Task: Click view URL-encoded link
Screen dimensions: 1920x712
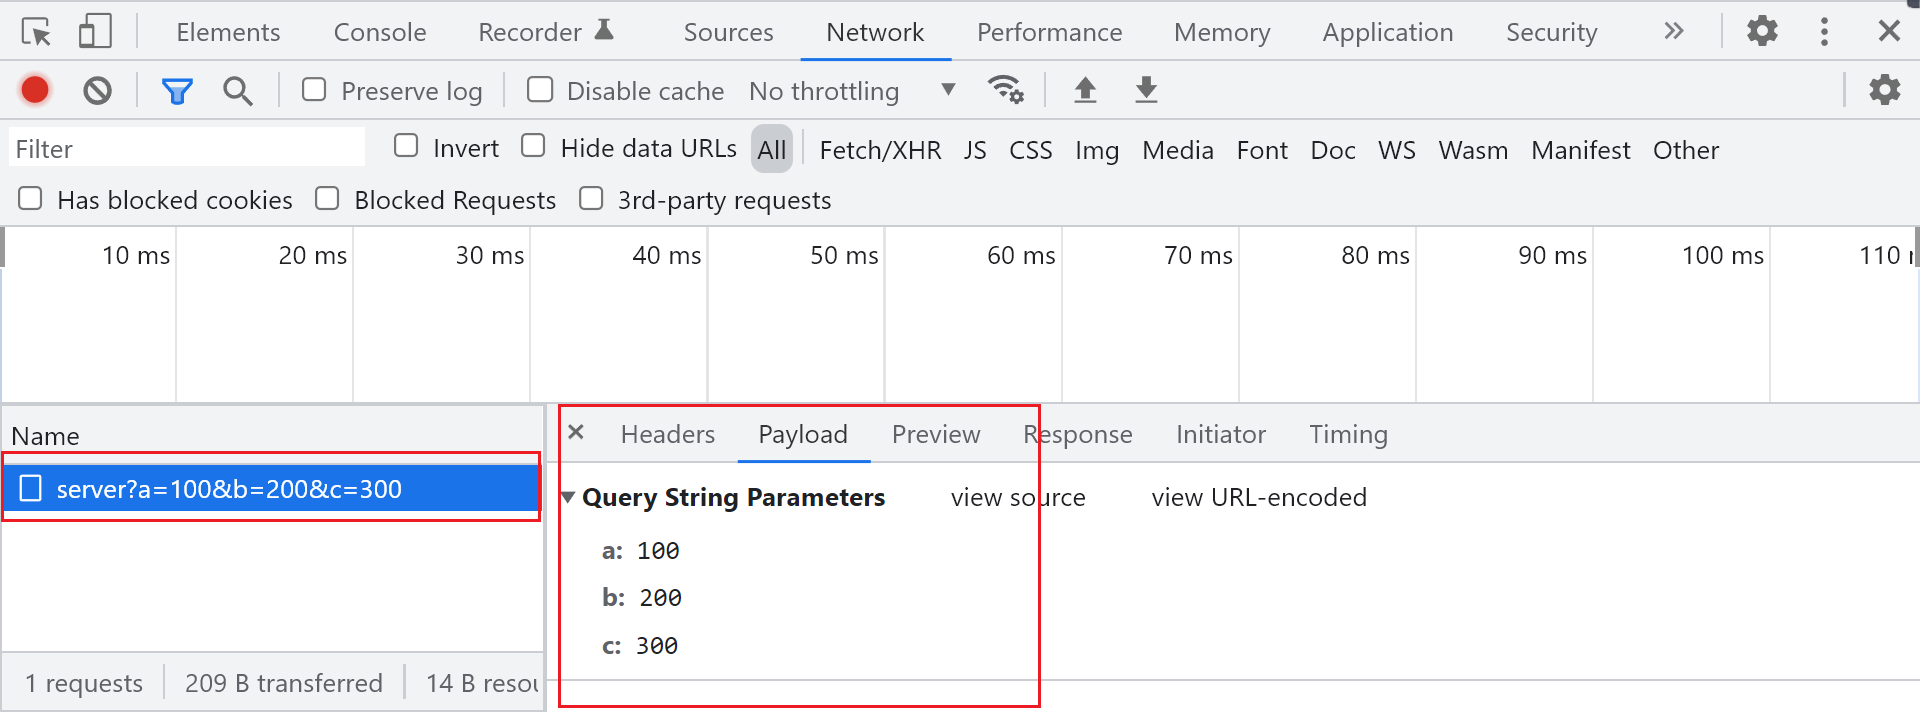Action: (x=1258, y=497)
